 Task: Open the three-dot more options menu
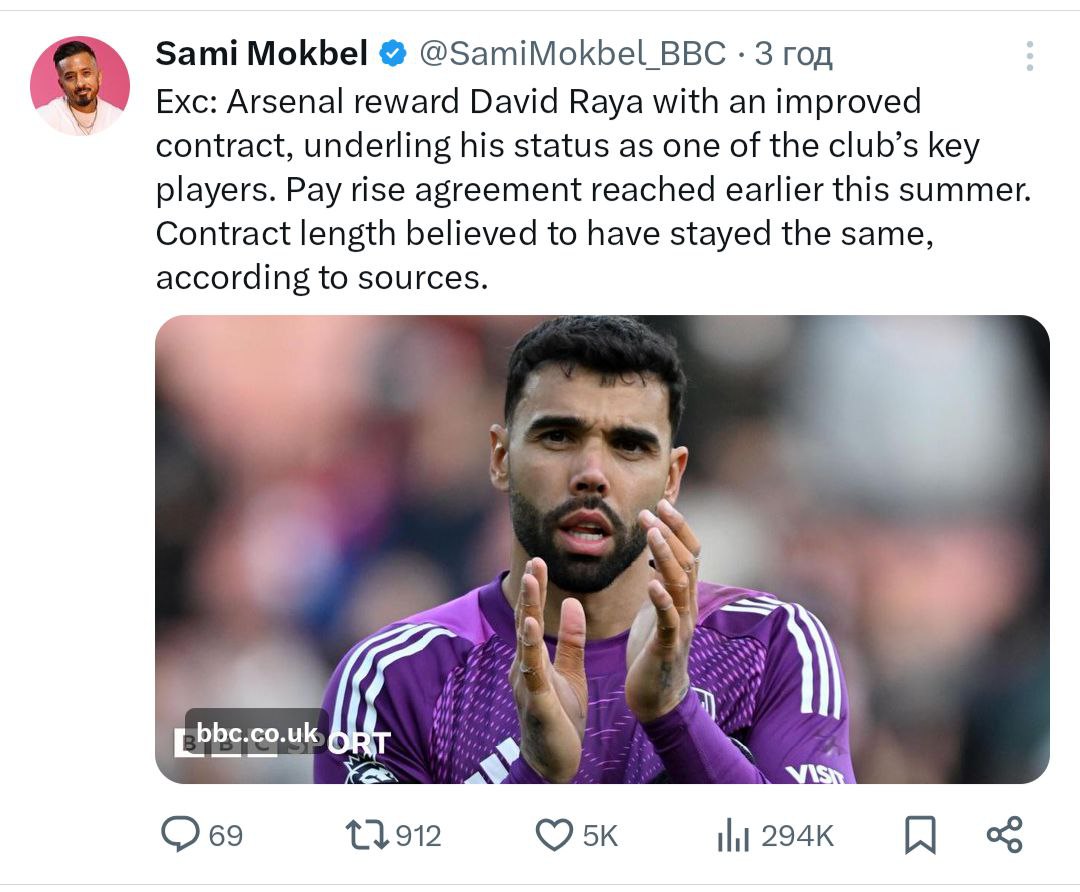(x=1029, y=56)
